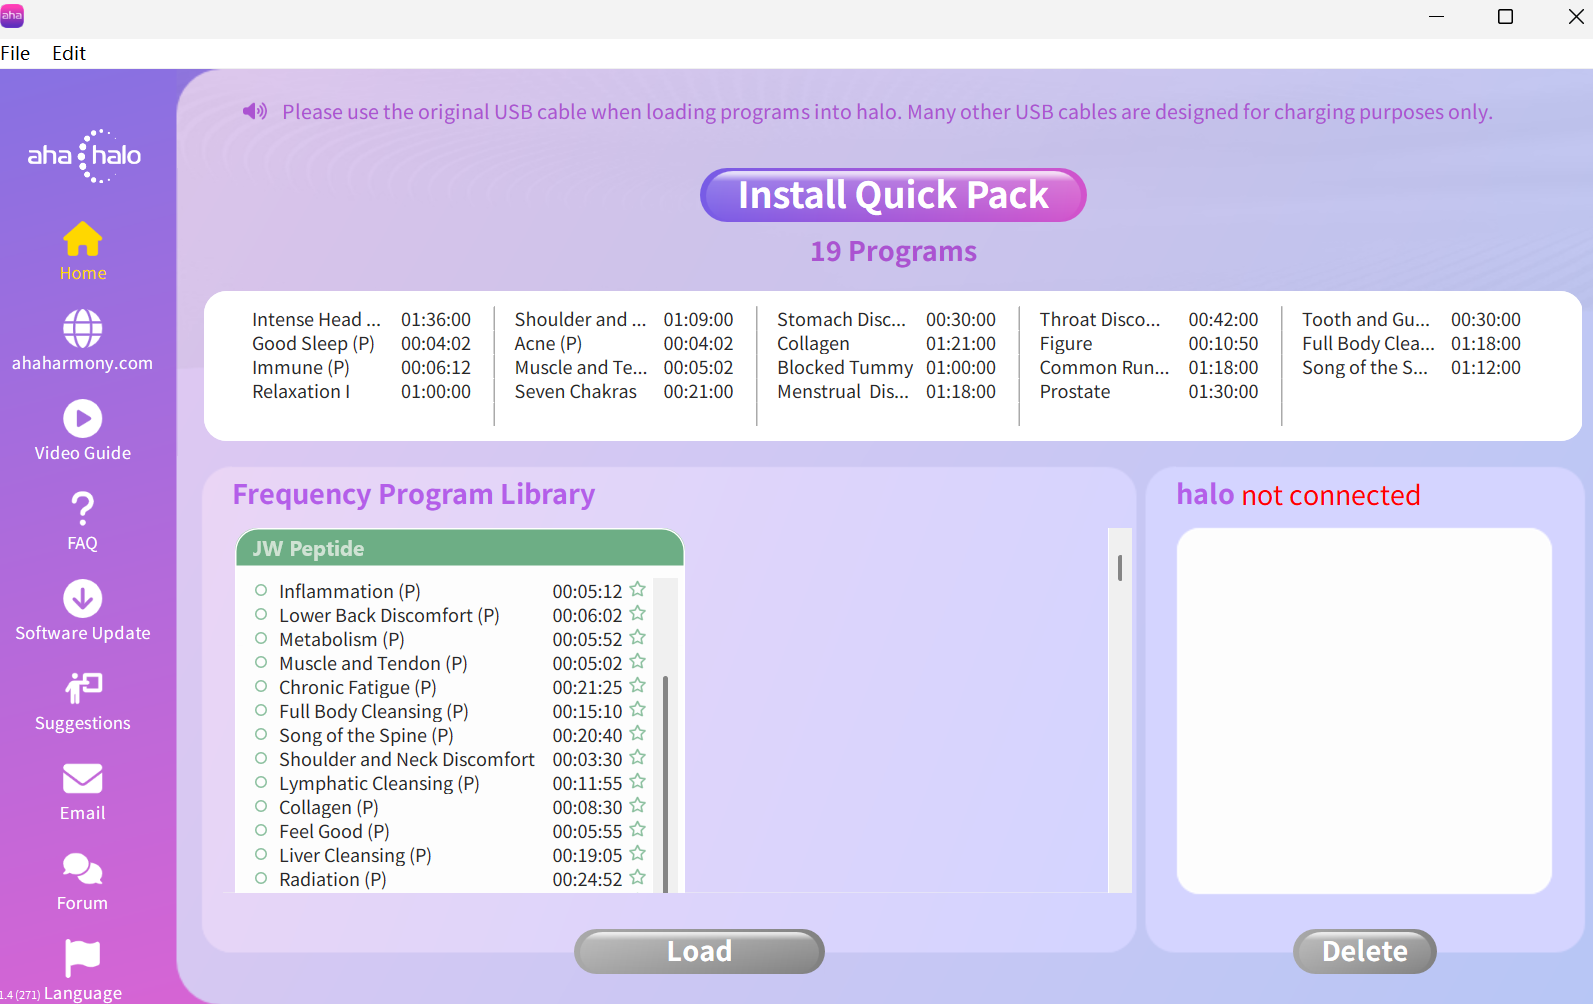Open the Suggestions icon

coord(82,688)
